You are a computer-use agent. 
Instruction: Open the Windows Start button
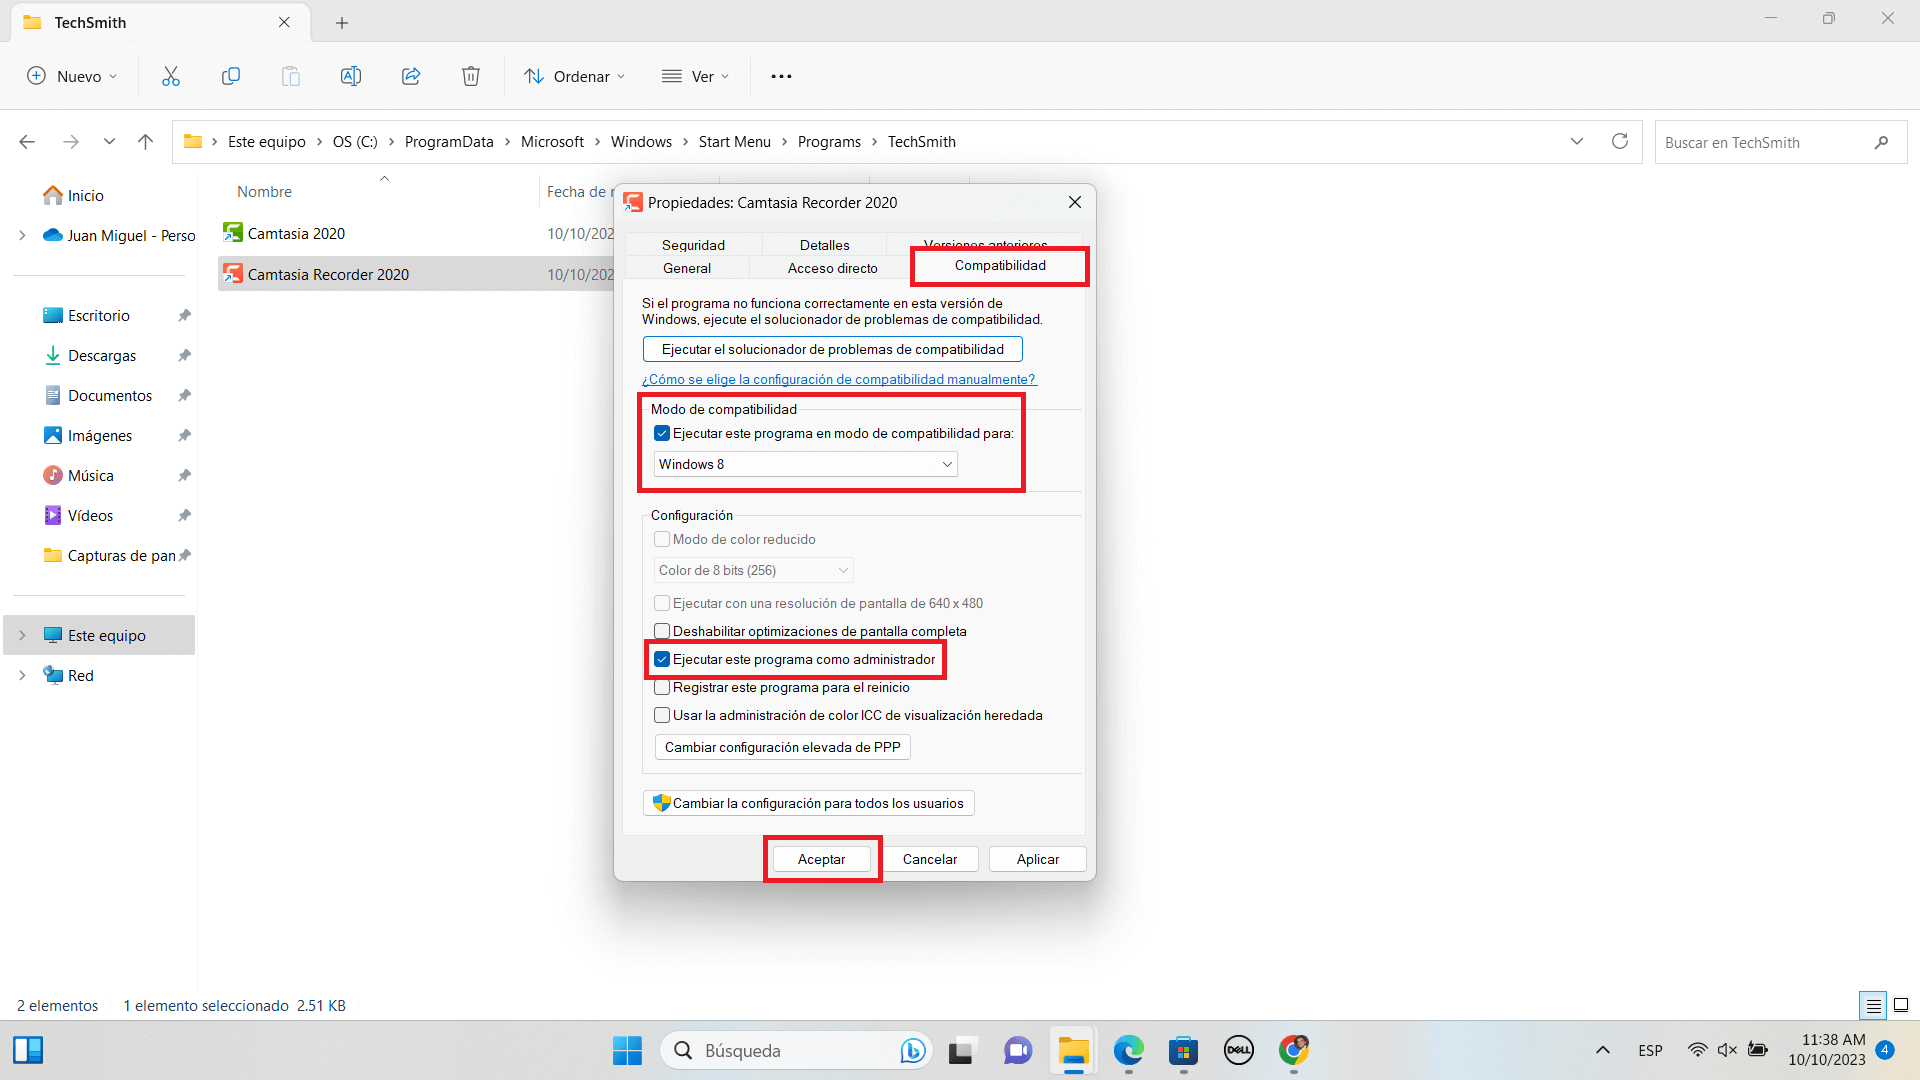point(627,1050)
